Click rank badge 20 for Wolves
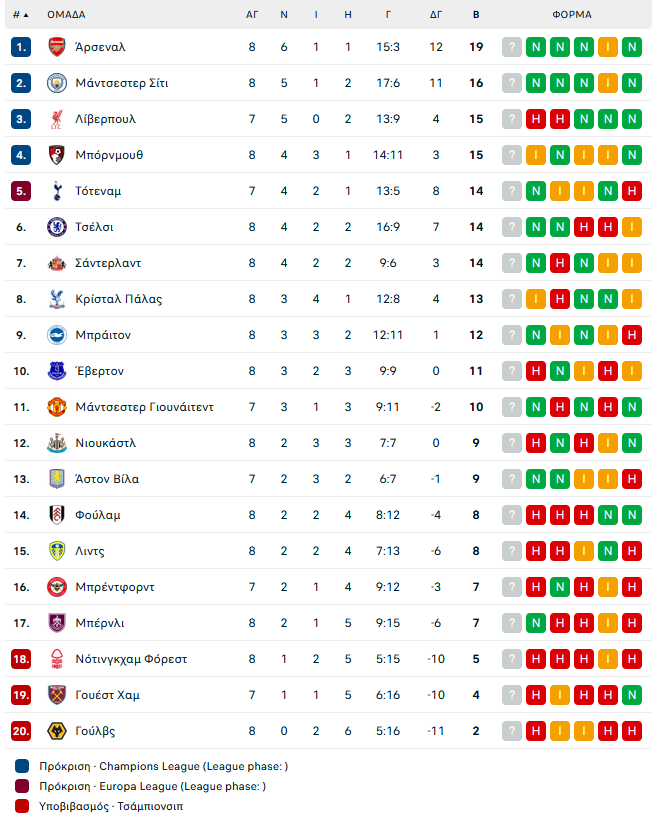Image resolution: width=659 pixels, height=819 pixels. click(x=22, y=731)
